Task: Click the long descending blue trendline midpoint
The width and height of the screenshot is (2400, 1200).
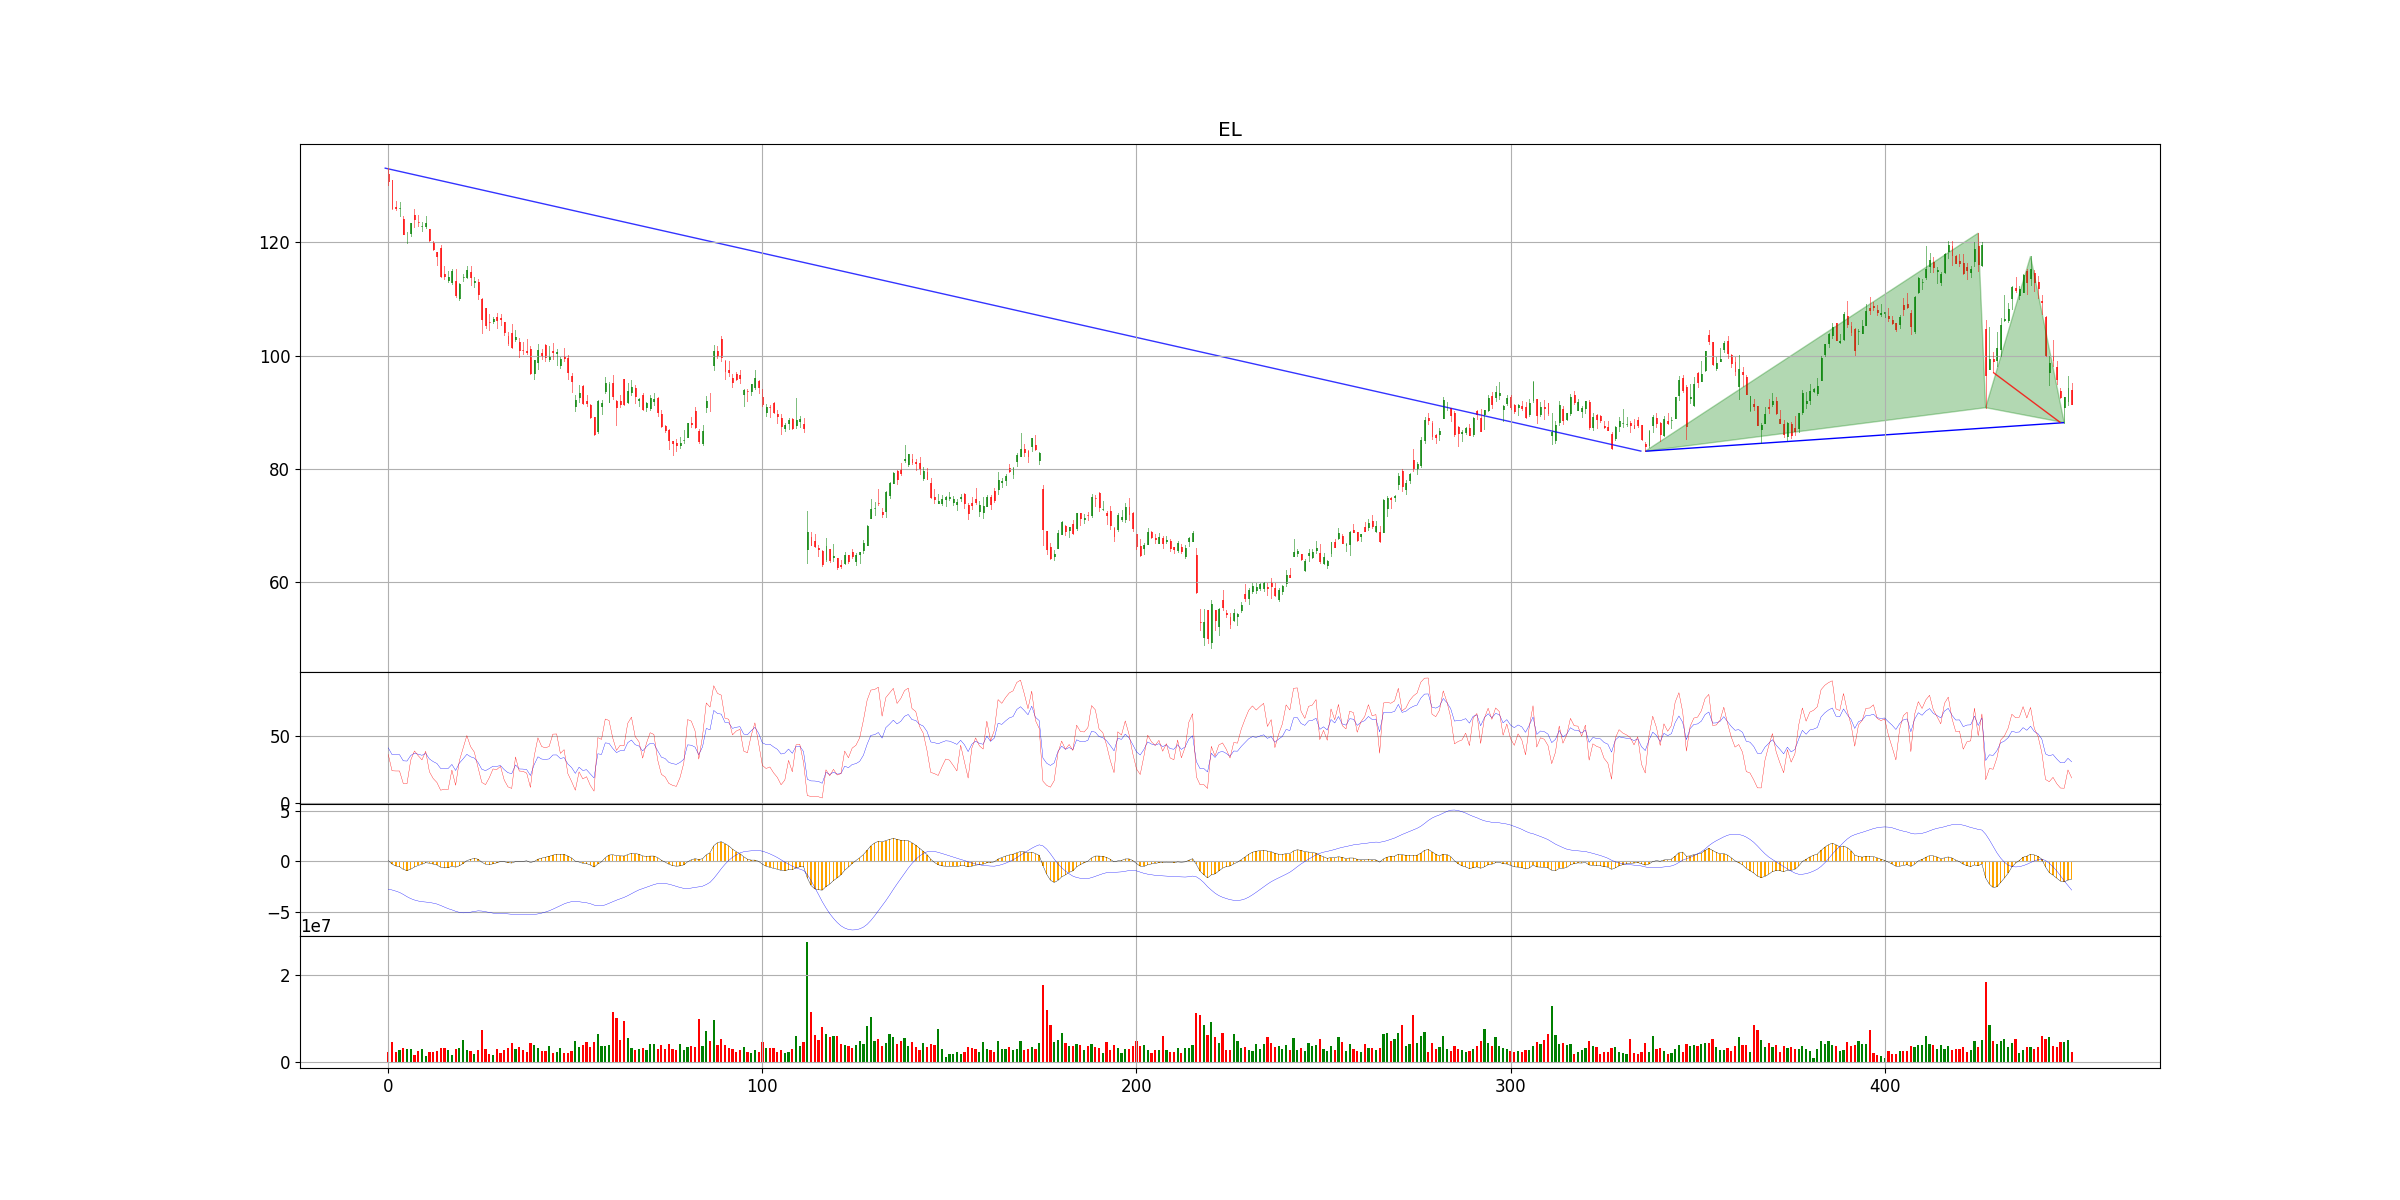Action: (x=1015, y=310)
